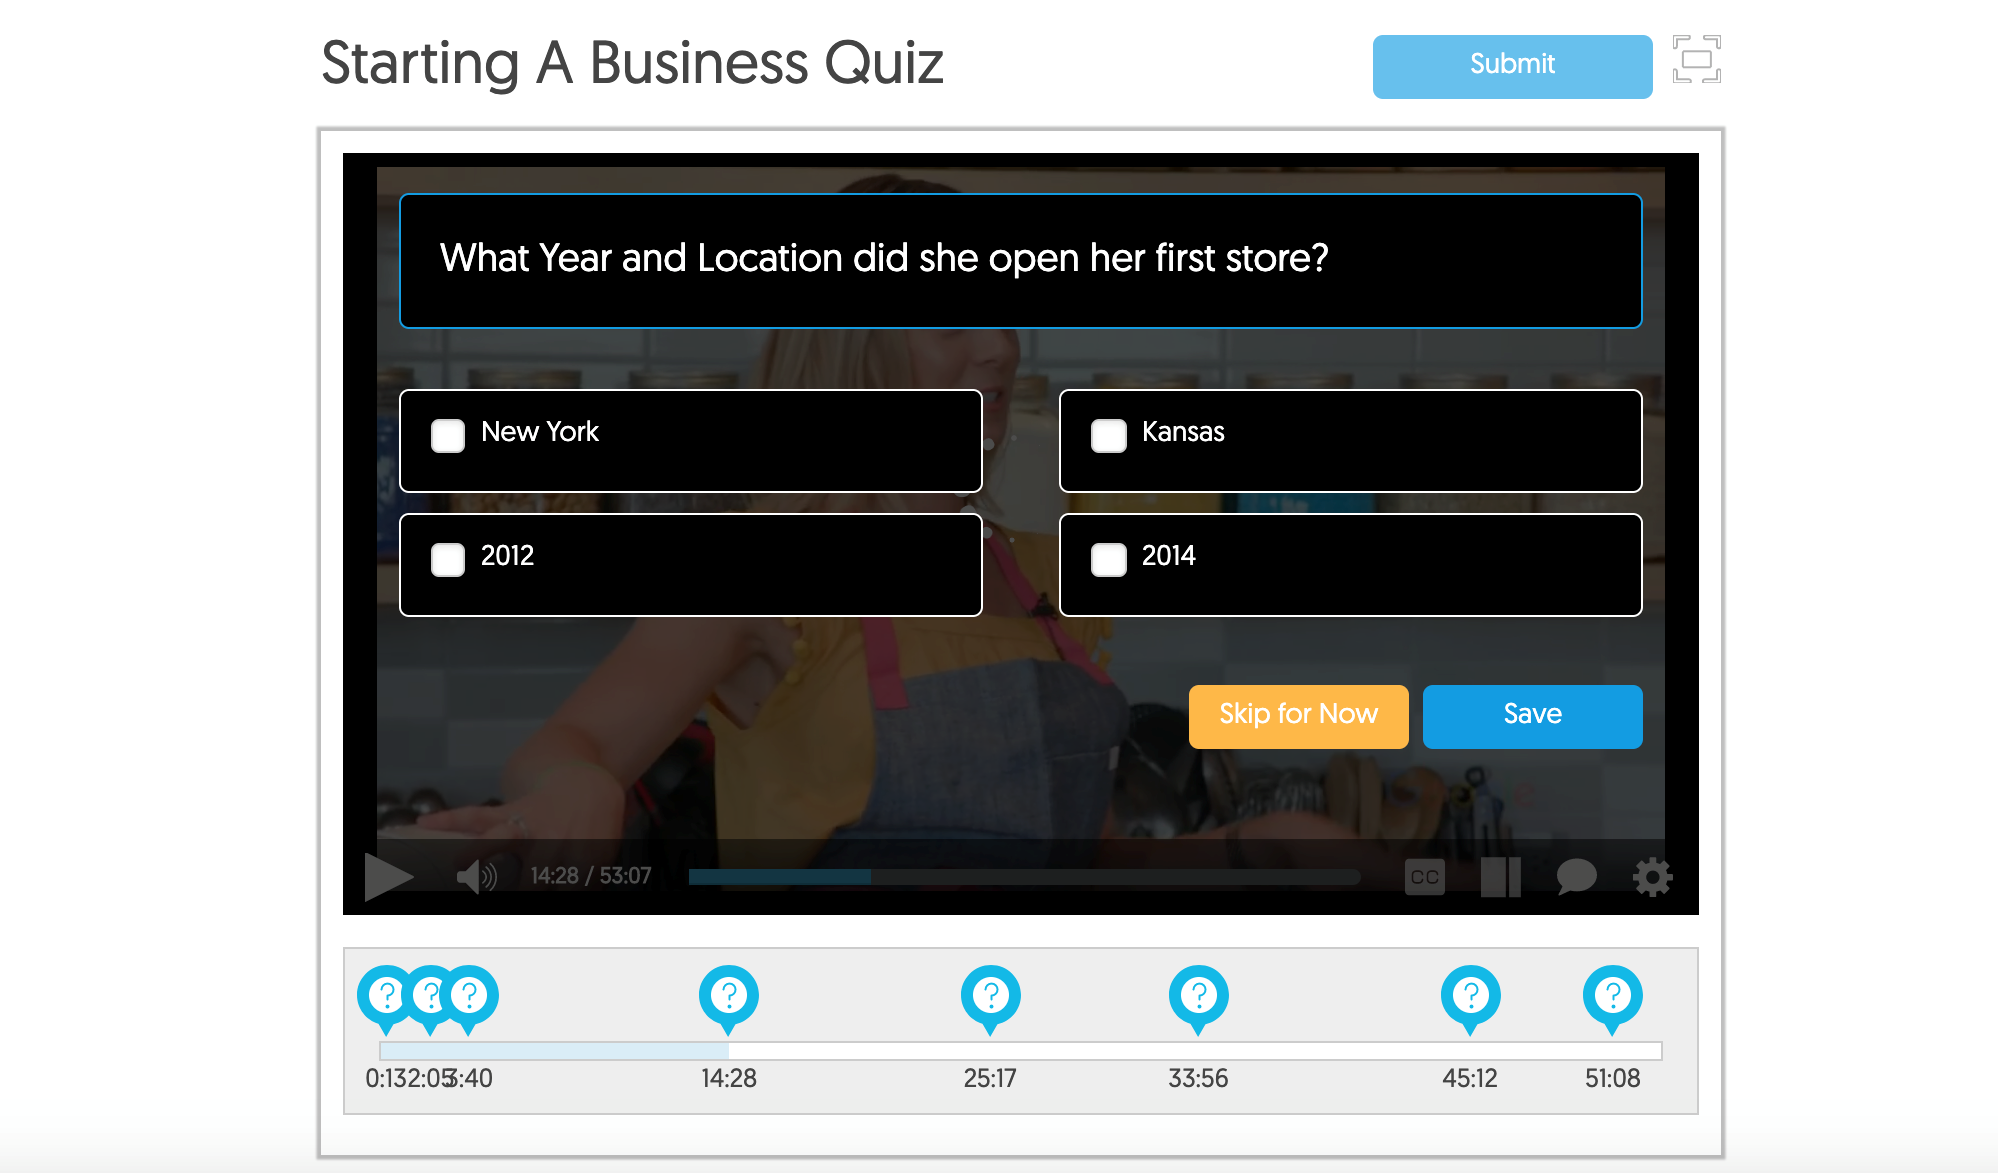
Task: Click Save to record answer
Action: coord(1530,714)
